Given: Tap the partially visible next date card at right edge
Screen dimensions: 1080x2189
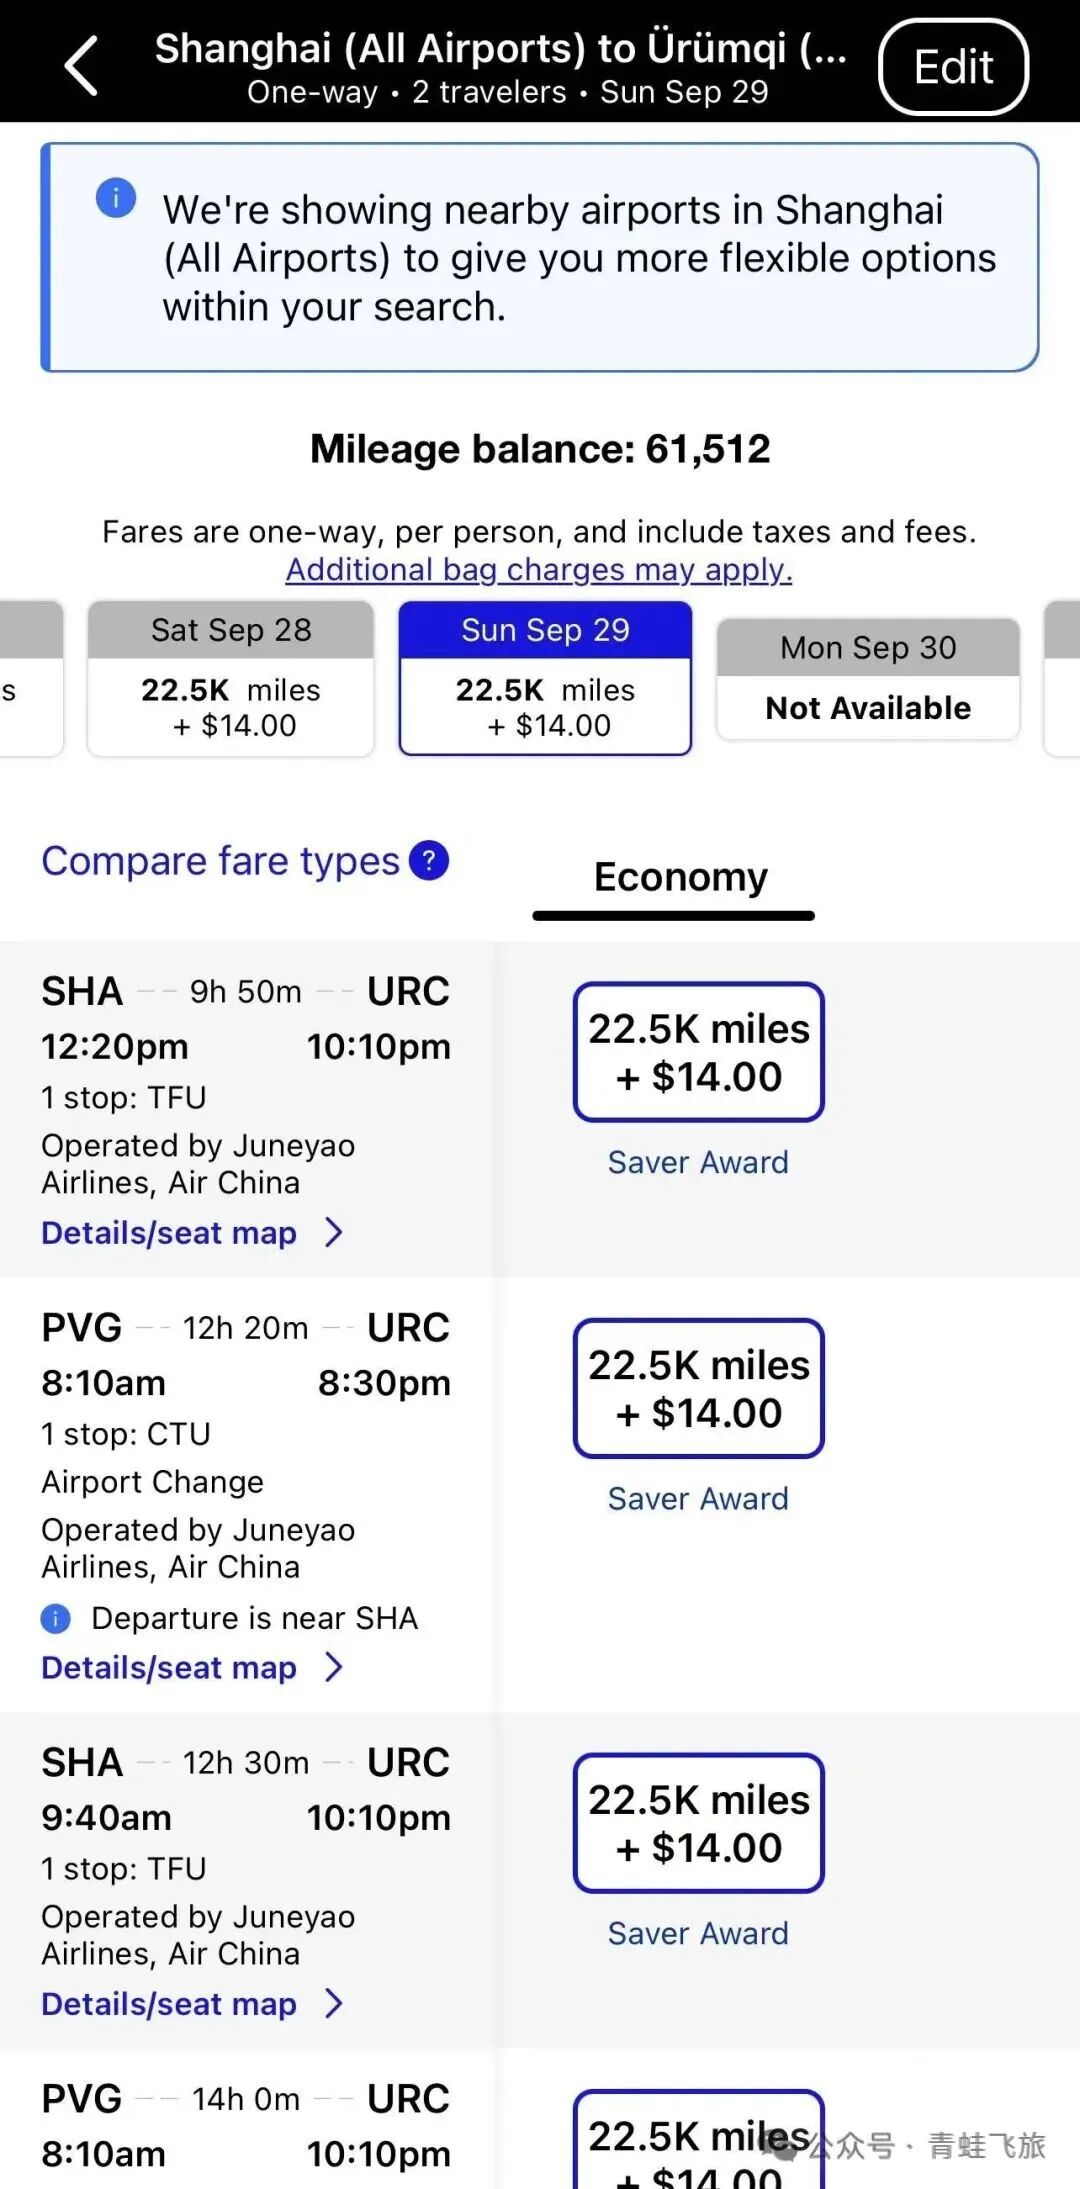Looking at the screenshot, I should (1062, 677).
